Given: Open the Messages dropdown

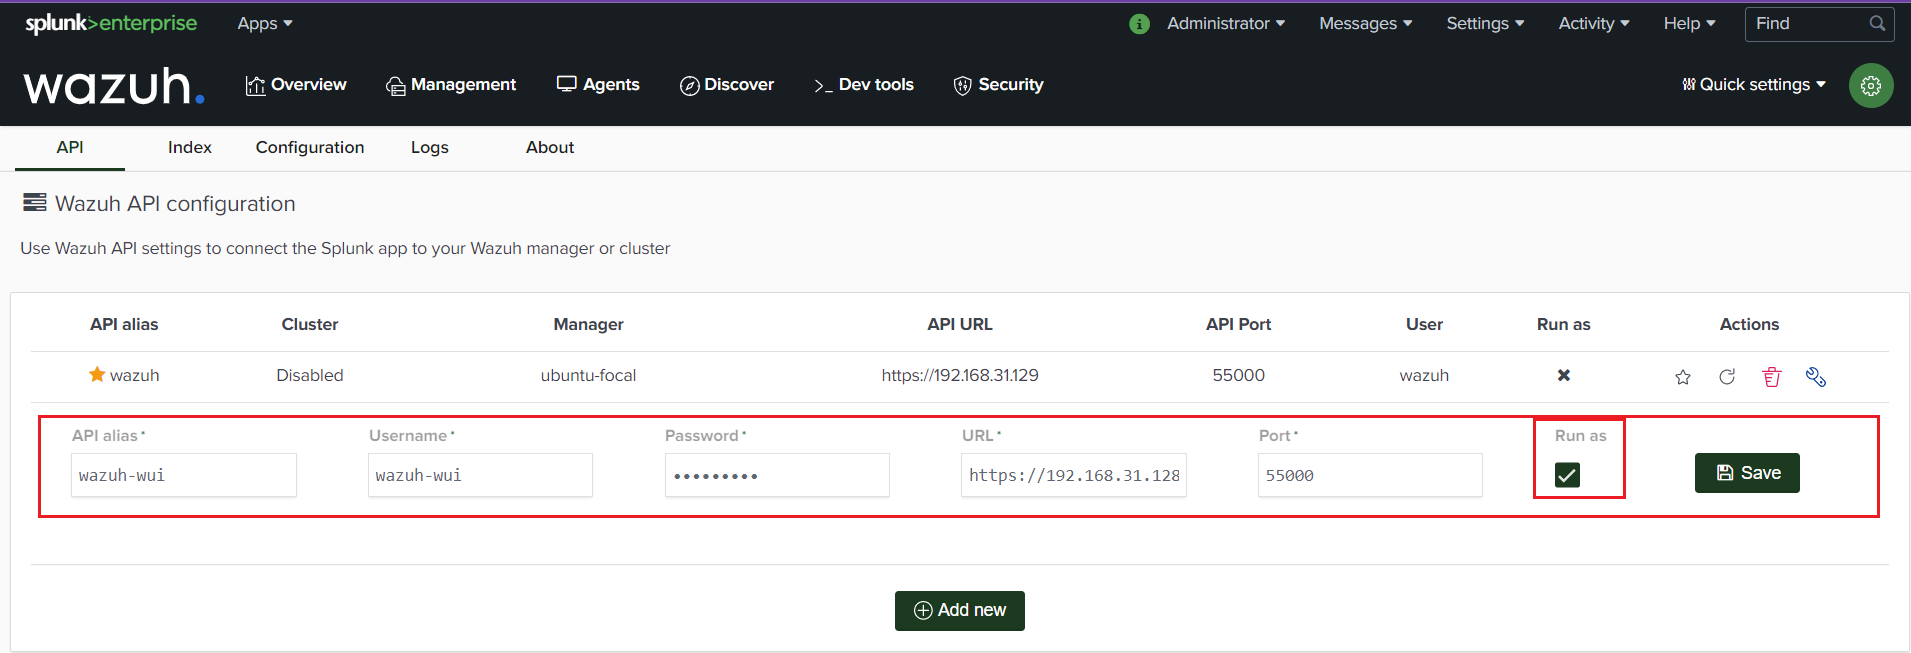Looking at the screenshot, I should pyautogui.click(x=1366, y=23).
